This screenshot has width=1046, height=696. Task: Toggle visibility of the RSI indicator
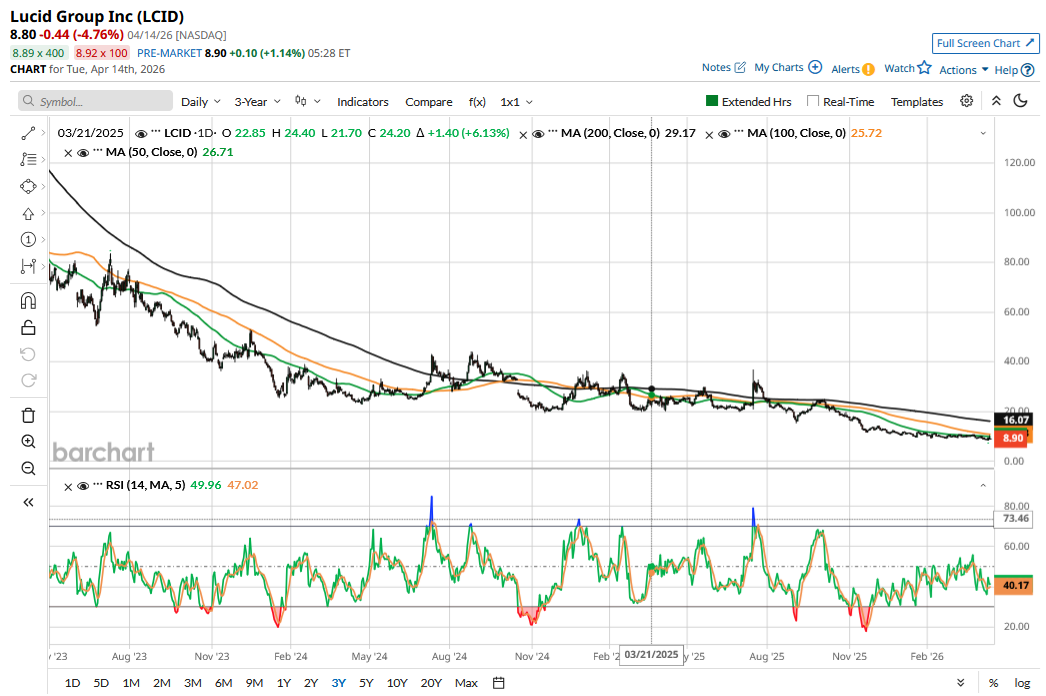pyautogui.click(x=83, y=486)
